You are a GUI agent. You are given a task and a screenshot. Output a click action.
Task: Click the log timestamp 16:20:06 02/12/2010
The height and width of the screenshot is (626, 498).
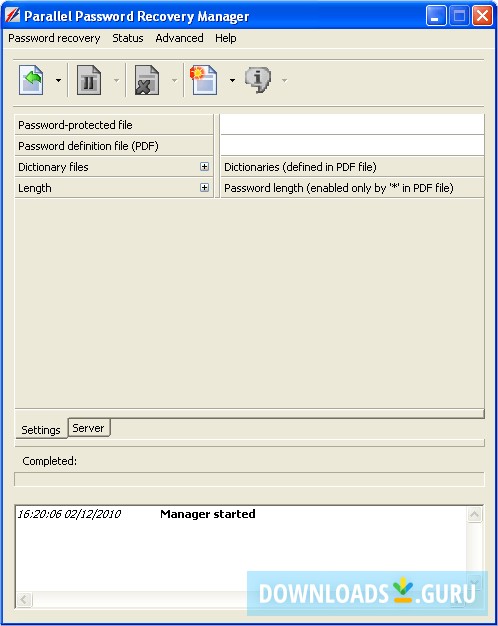(69, 514)
